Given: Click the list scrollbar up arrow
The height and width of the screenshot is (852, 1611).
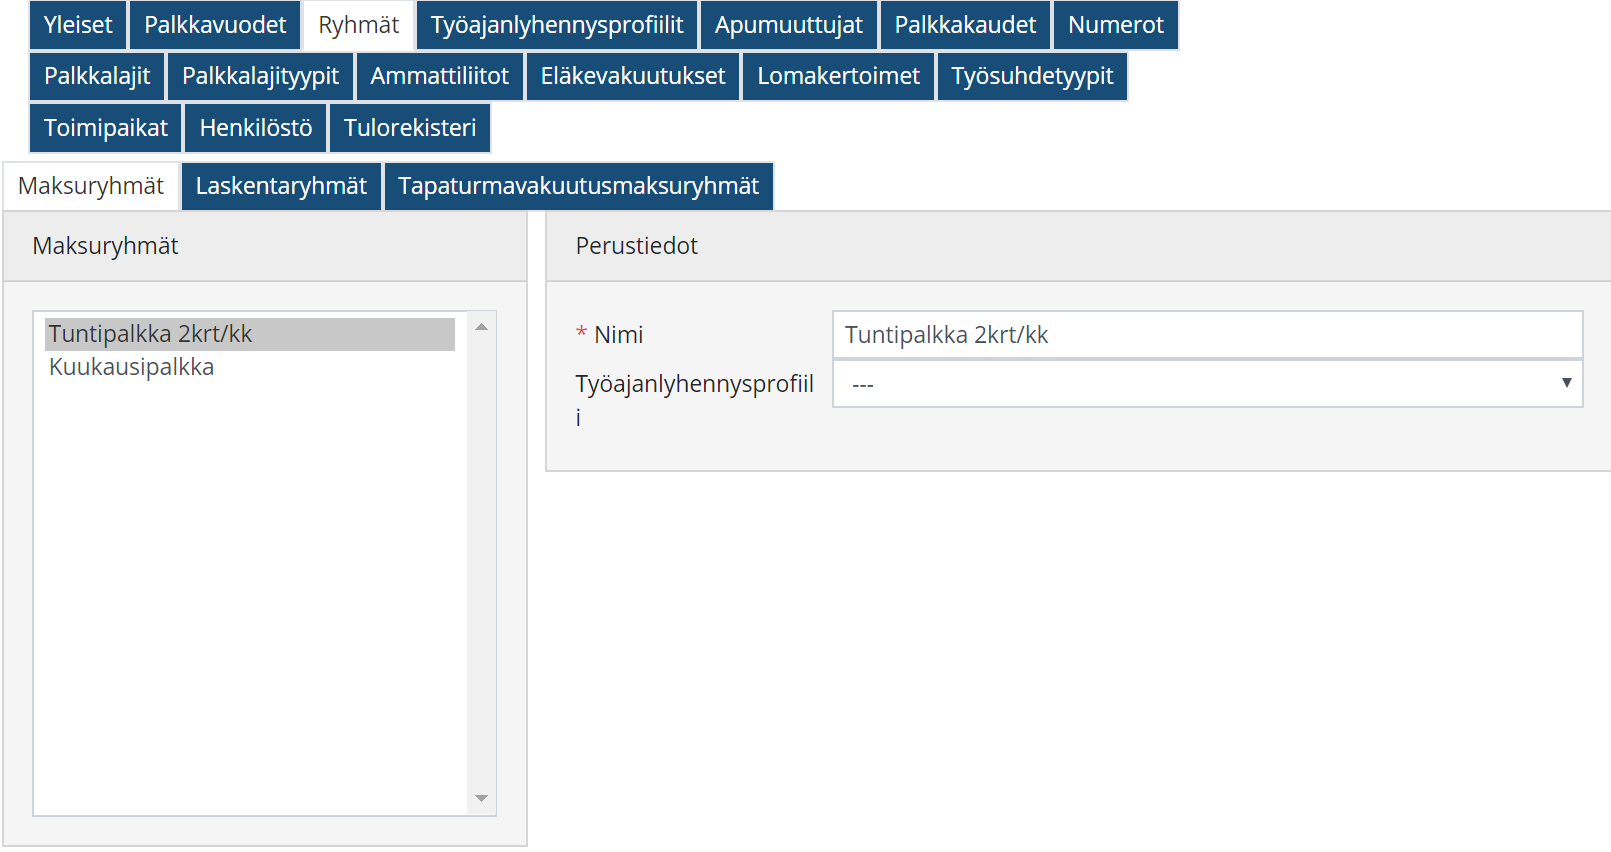Looking at the screenshot, I should click(481, 327).
